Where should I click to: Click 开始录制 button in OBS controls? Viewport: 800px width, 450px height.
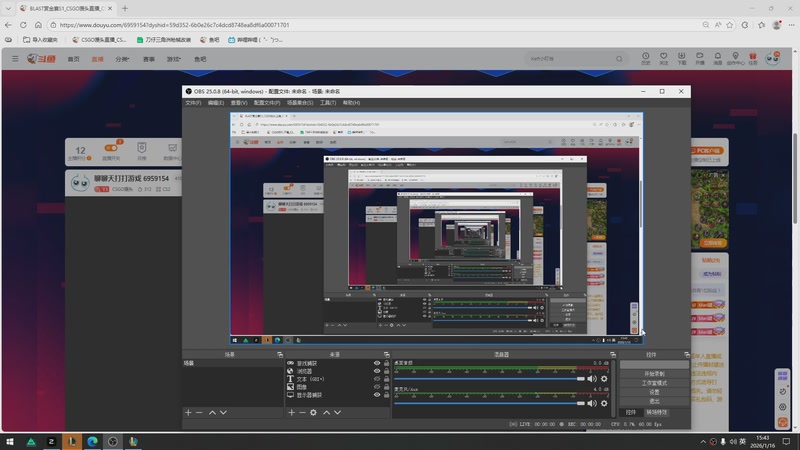[x=654, y=373]
